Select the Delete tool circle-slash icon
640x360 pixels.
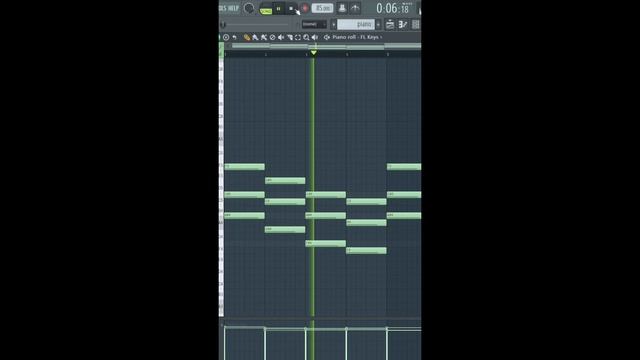point(273,37)
